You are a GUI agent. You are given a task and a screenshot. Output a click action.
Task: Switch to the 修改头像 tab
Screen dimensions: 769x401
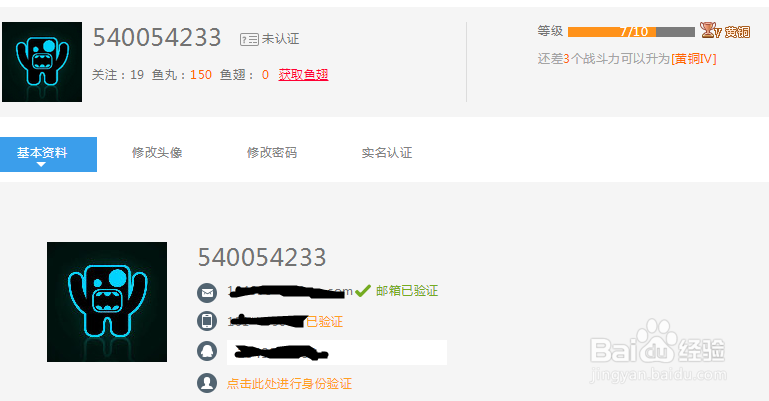coord(157,153)
